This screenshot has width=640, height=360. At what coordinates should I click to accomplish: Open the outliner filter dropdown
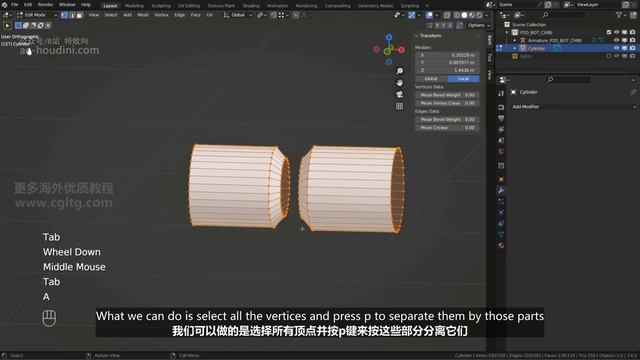pyautogui.click(x=621, y=15)
